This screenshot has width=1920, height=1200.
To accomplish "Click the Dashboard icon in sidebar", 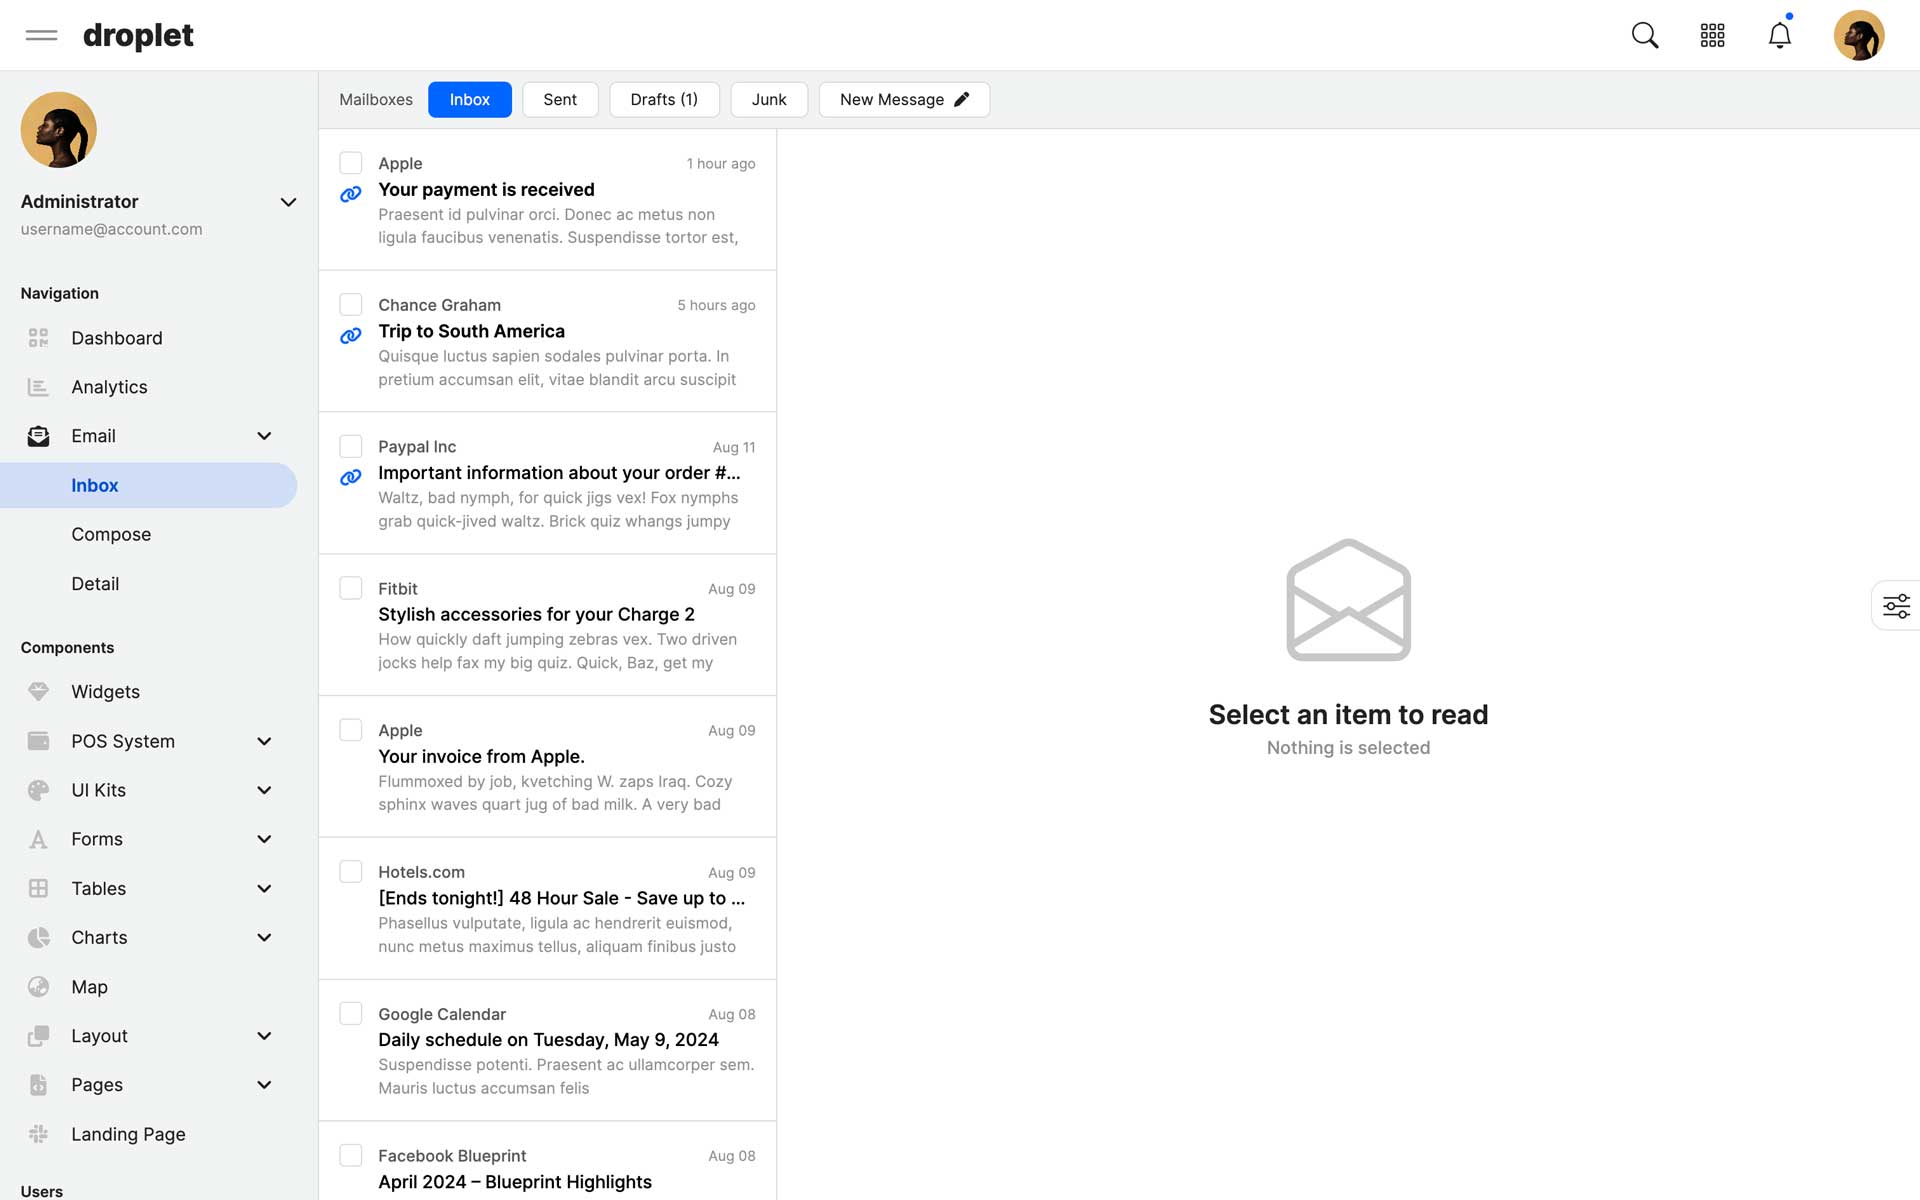I will click(x=38, y=338).
